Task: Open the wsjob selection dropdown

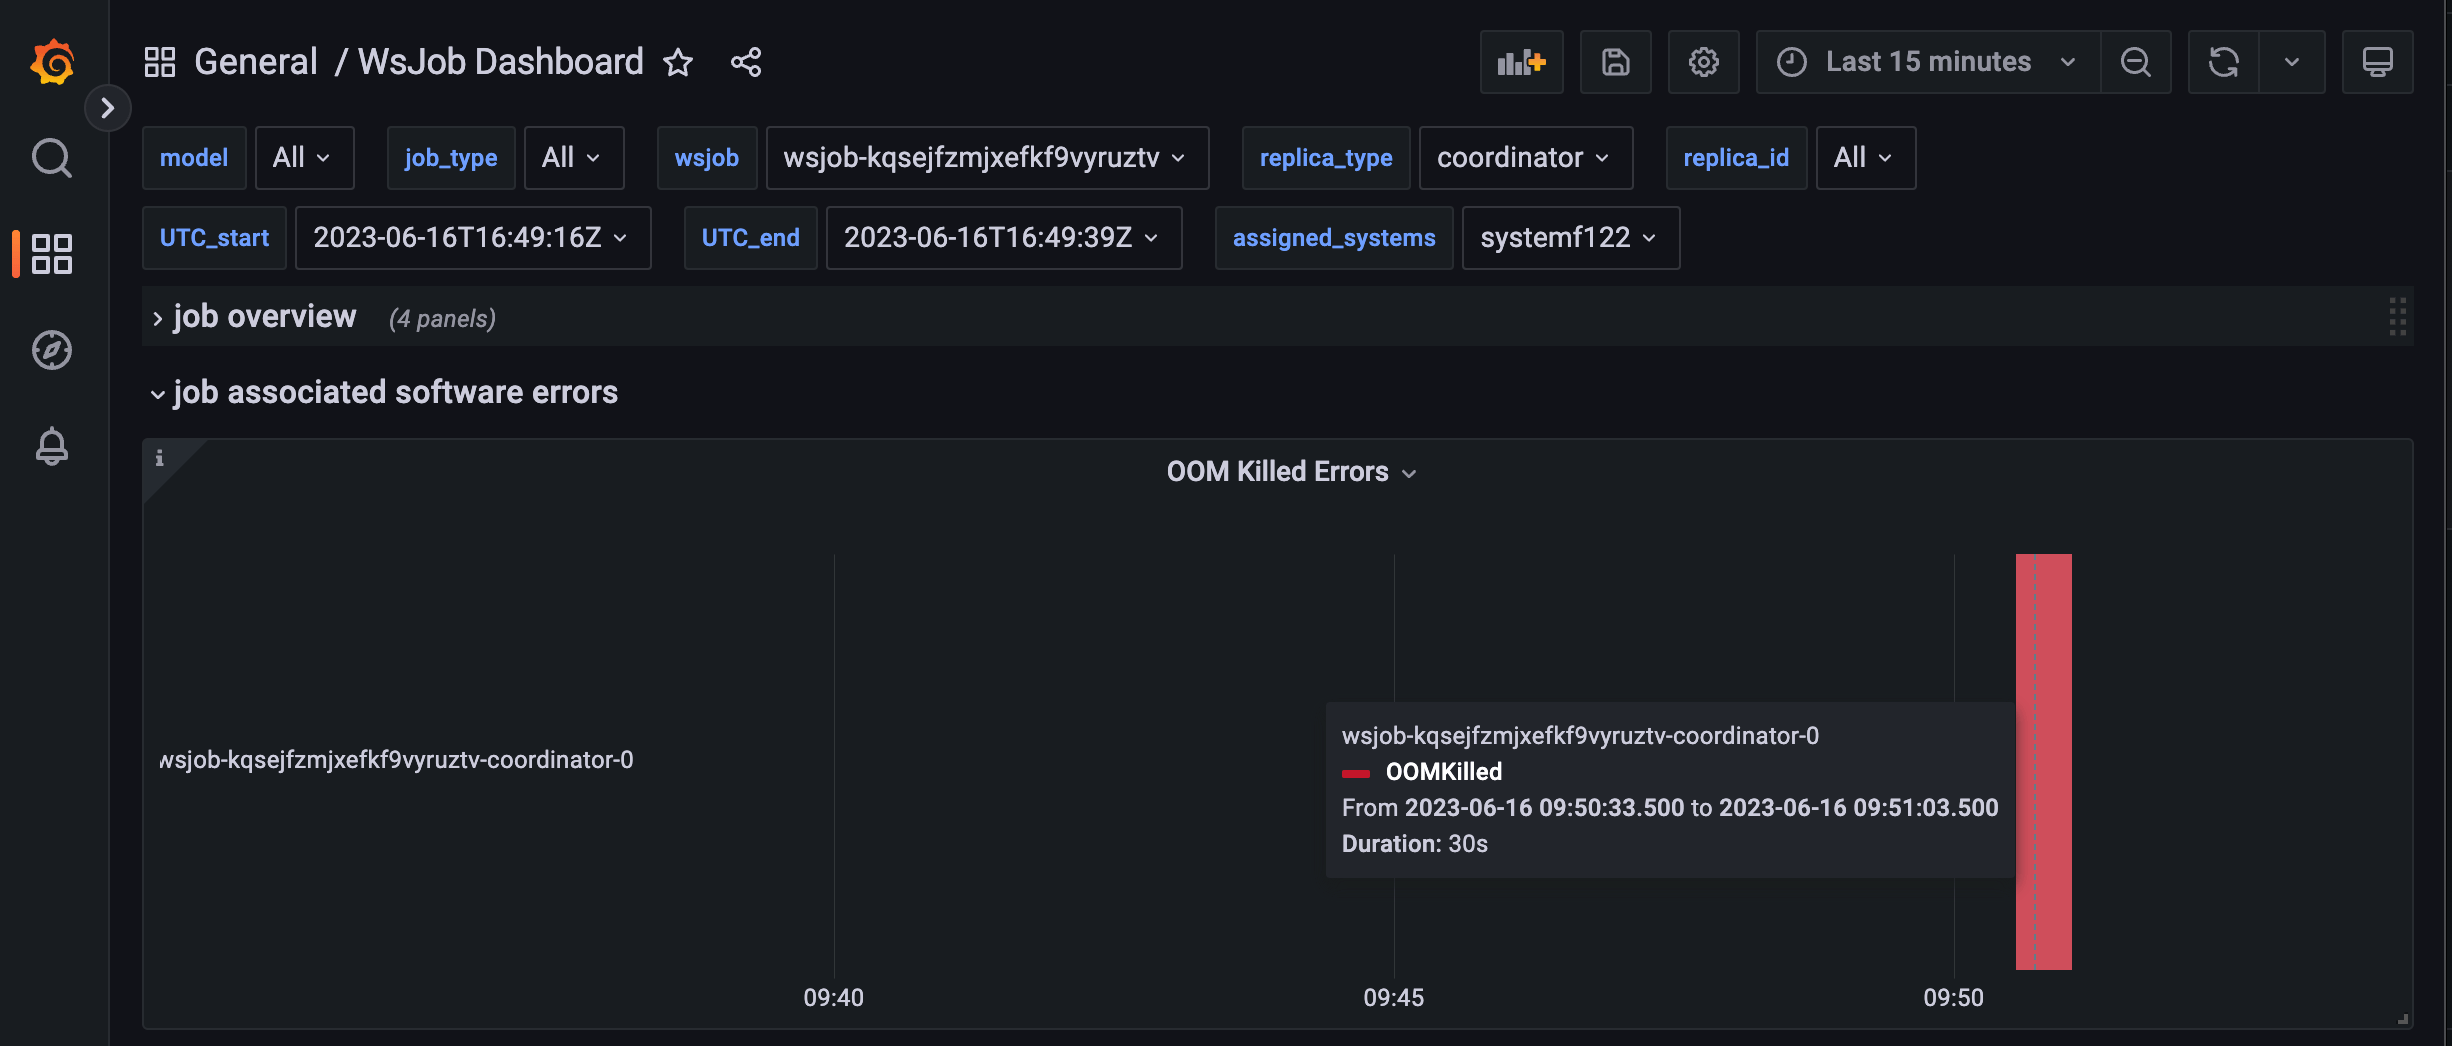Action: click(x=987, y=158)
